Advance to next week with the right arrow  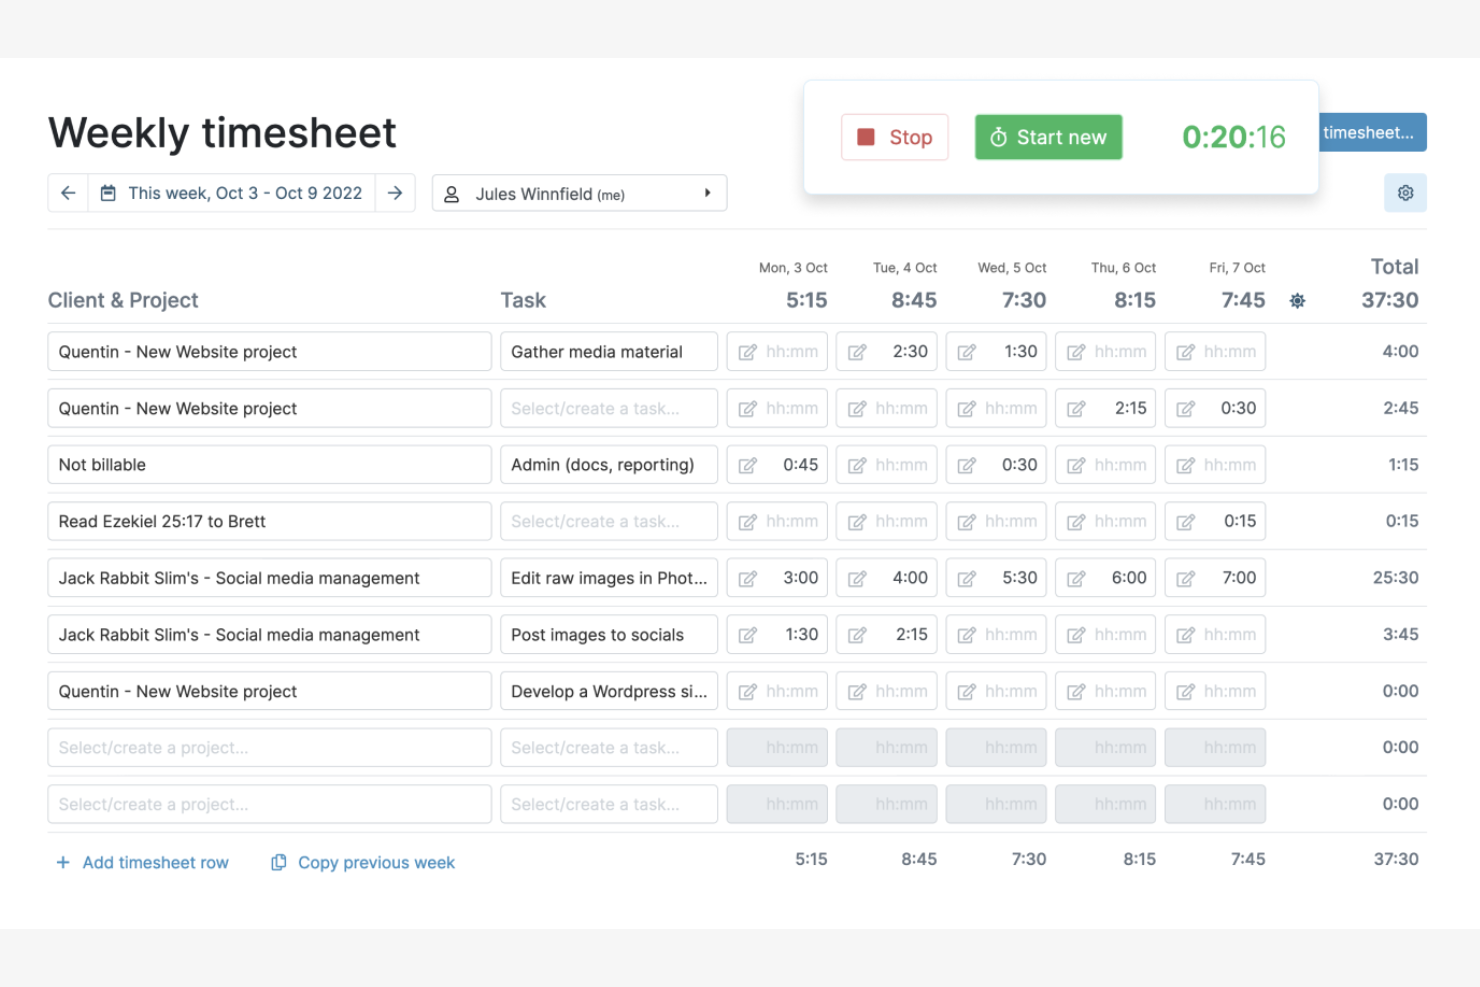coord(396,193)
